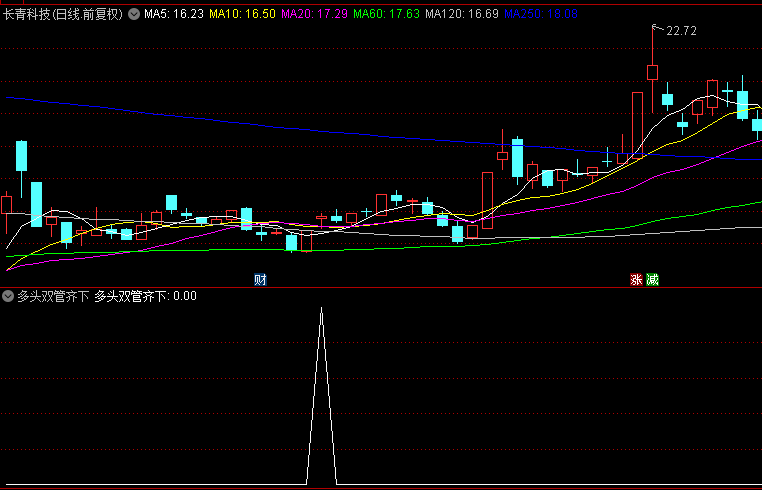Click the 多头双管齐下: 0.00 value readout
The width and height of the screenshot is (762, 490).
pos(145,296)
